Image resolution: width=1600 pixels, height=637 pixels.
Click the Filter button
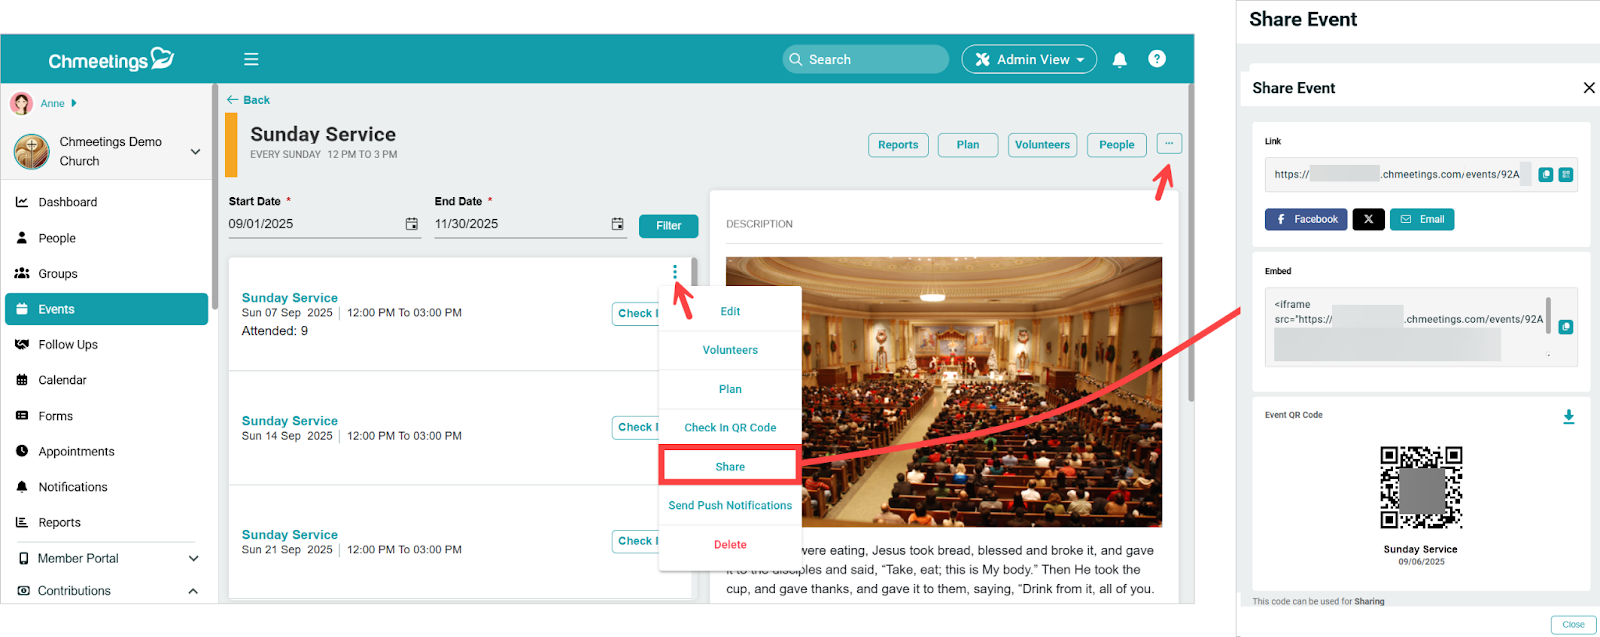pos(668,226)
